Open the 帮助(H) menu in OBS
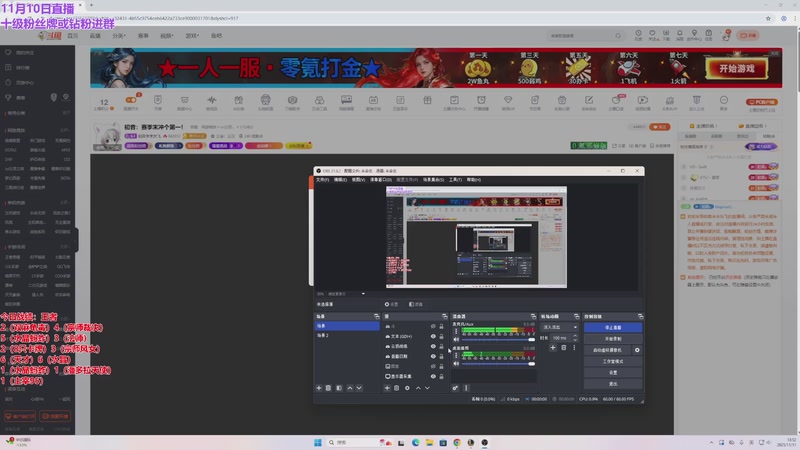The width and height of the screenshot is (800, 450). point(474,180)
